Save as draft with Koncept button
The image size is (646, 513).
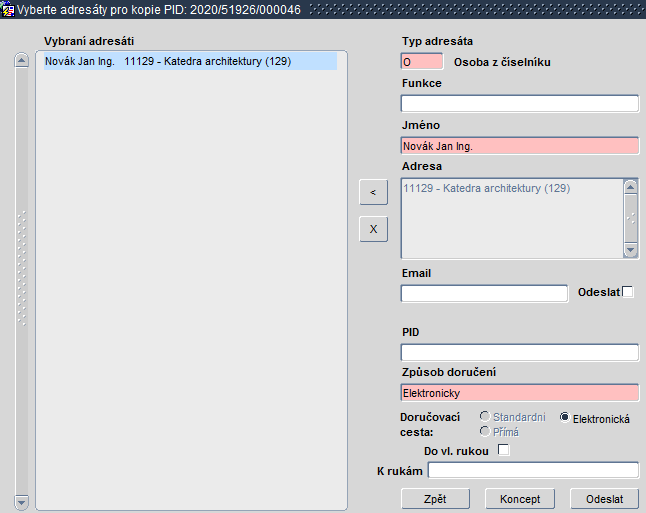pos(520,499)
